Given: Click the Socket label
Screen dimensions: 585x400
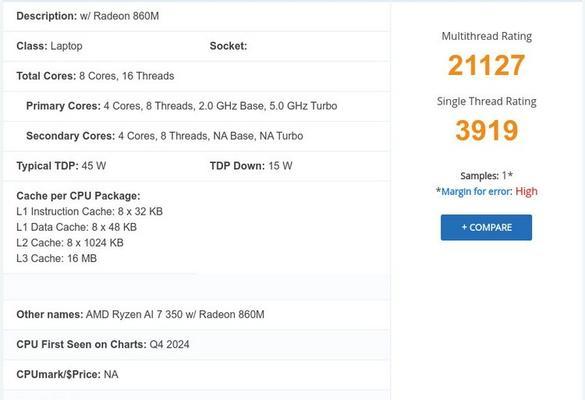Looking at the screenshot, I should click(228, 46).
